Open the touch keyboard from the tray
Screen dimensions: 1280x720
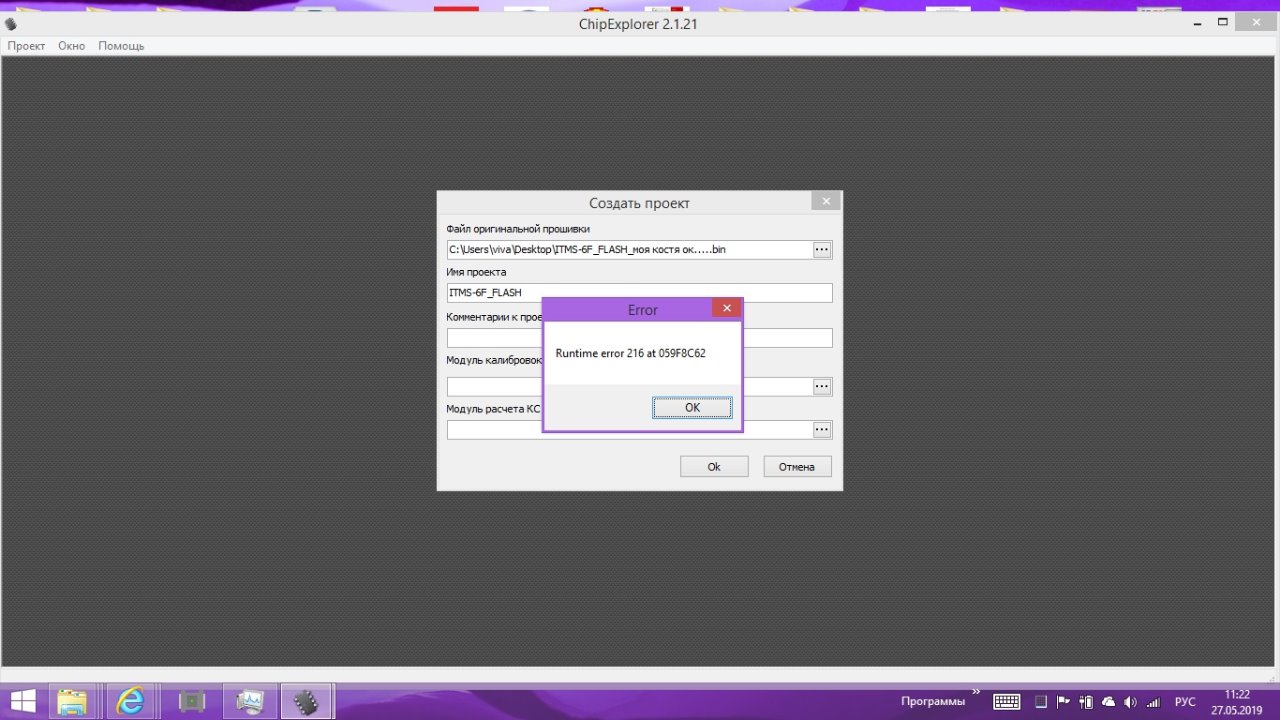click(1006, 702)
